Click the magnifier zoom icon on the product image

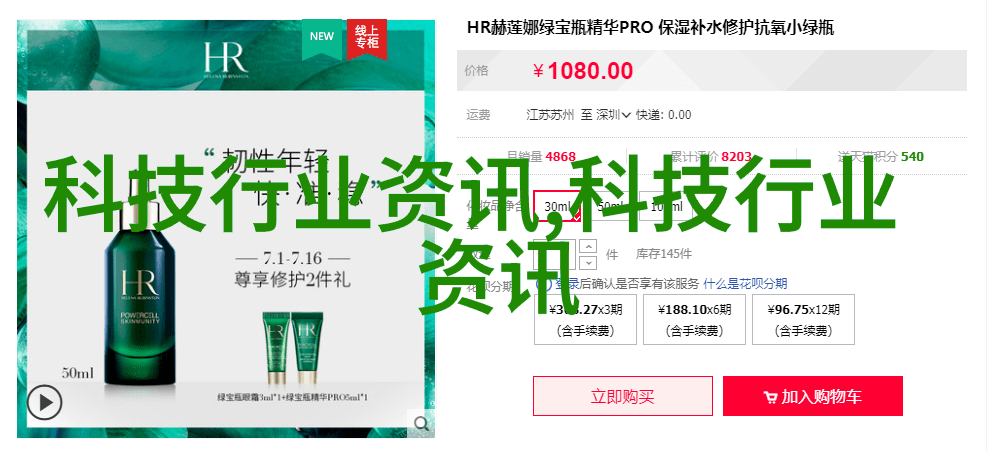(421, 423)
